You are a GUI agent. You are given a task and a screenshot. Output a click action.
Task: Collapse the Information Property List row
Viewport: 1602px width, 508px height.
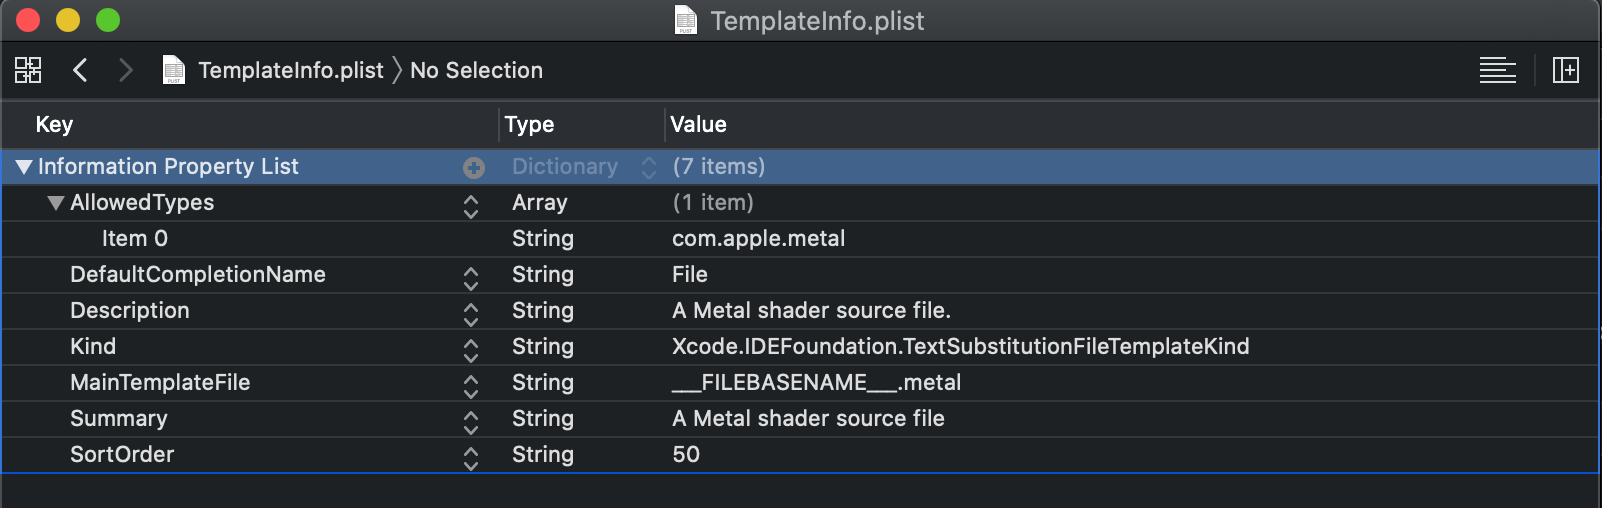tap(24, 167)
